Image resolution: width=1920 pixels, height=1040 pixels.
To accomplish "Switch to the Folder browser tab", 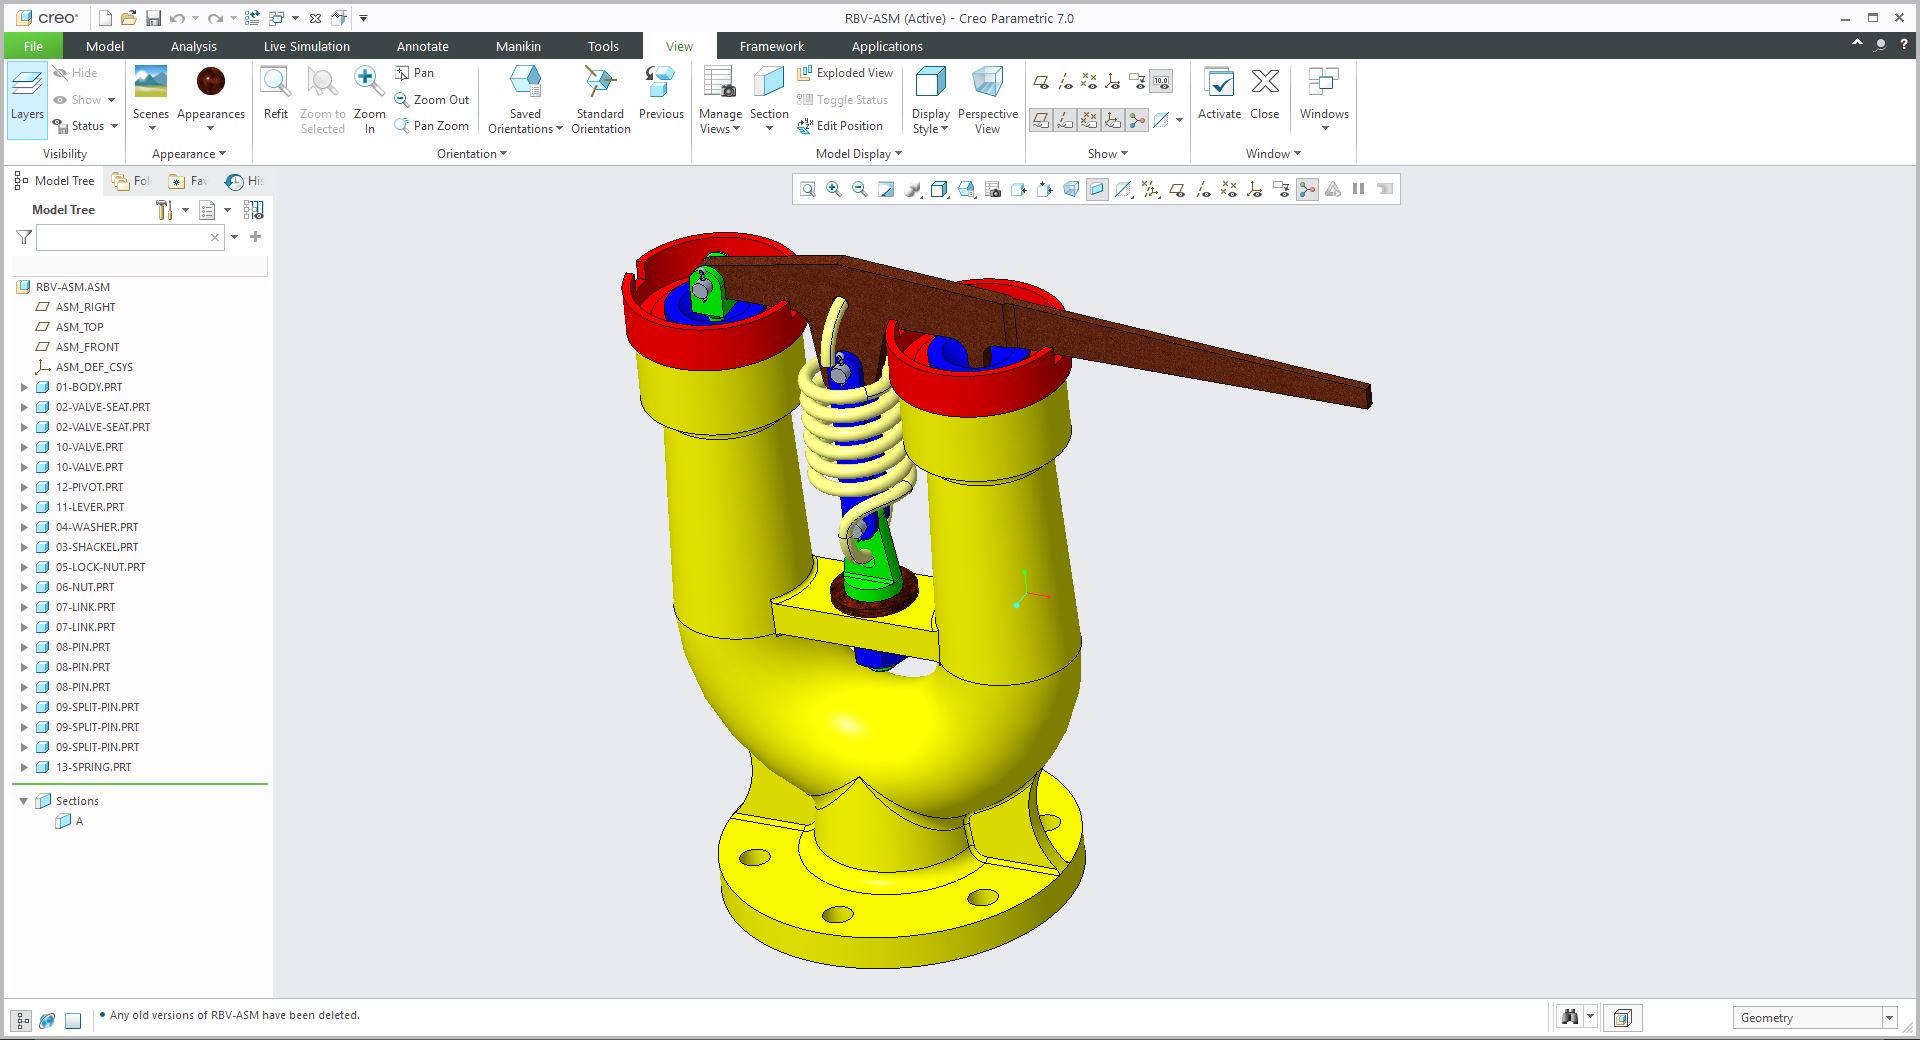I will [x=131, y=181].
